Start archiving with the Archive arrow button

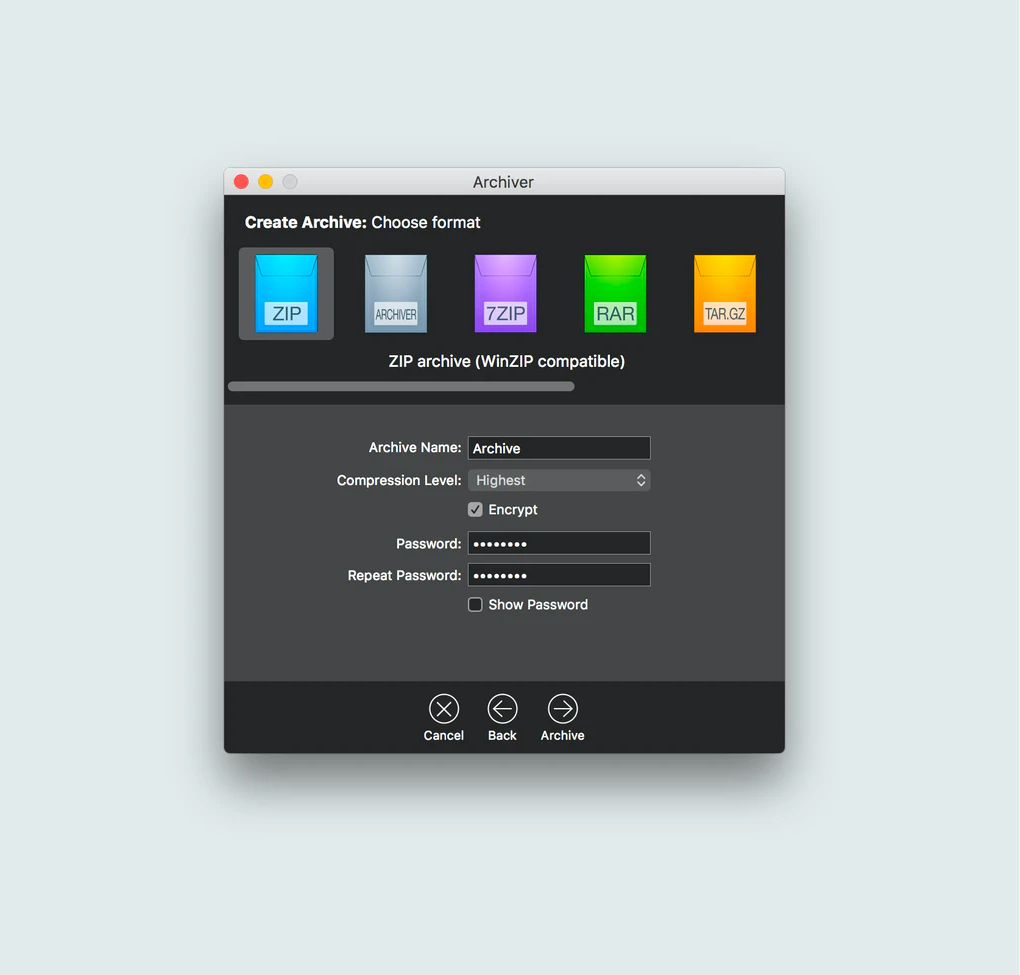click(562, 709)
